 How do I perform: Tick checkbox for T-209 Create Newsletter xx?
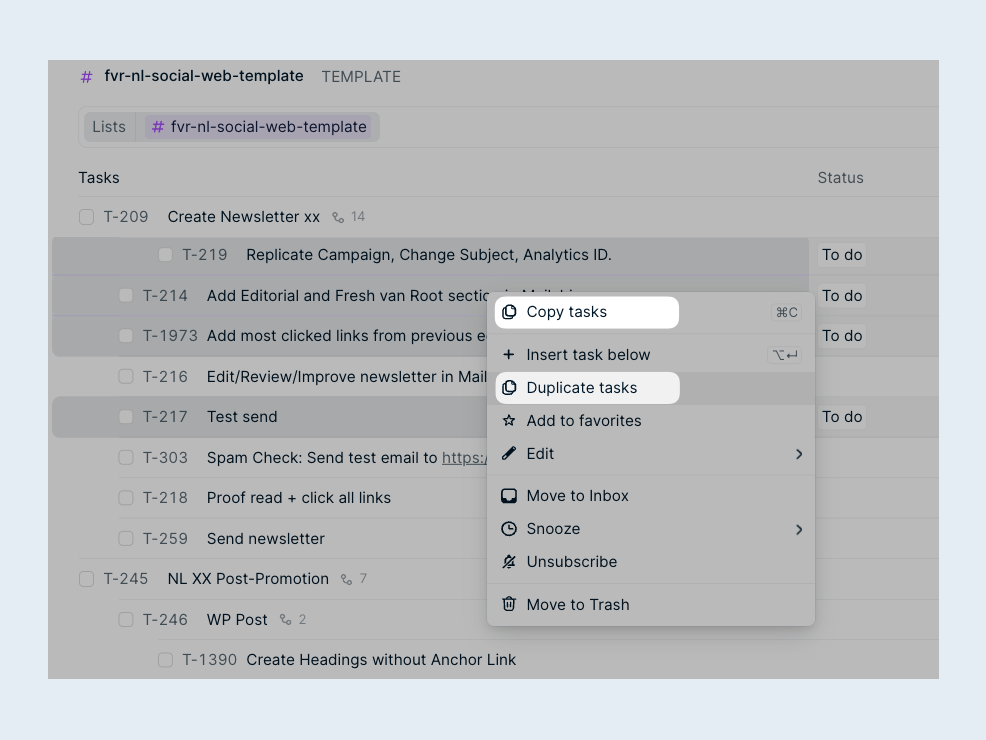pyautogui.click(x=87, y=217)
